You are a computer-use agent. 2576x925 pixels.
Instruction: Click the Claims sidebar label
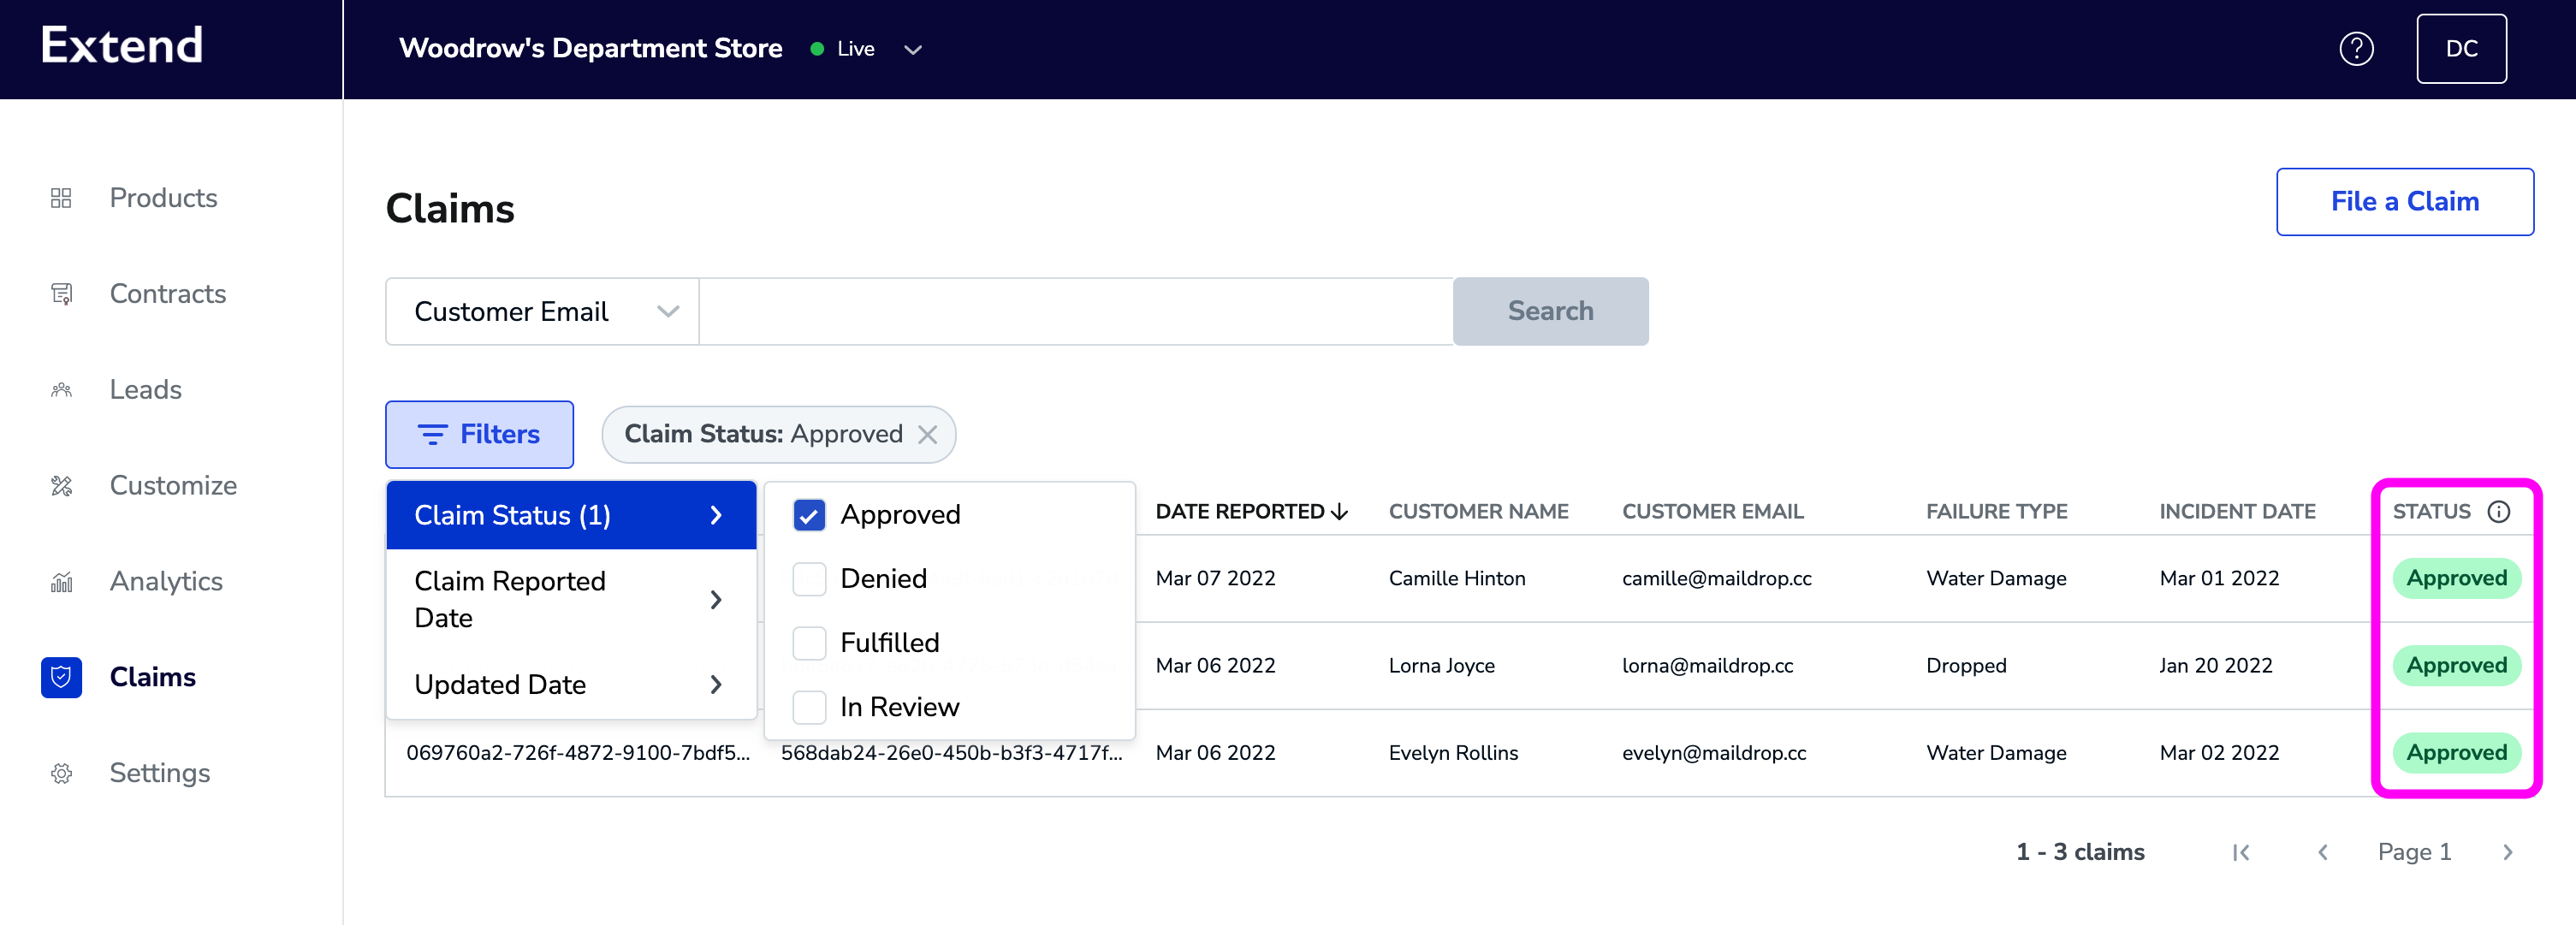point(152,677)
